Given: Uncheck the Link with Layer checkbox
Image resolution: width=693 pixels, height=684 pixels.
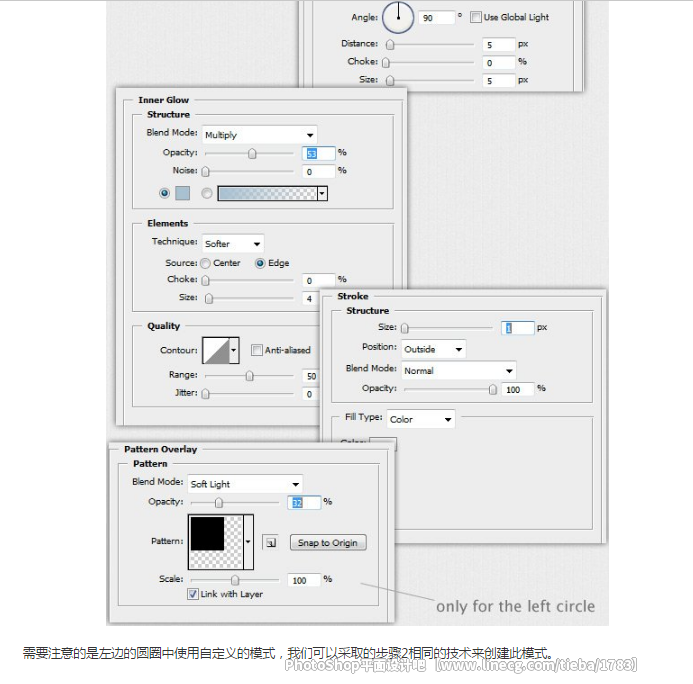Looking at the screenshot, I should tap(193, 594).
